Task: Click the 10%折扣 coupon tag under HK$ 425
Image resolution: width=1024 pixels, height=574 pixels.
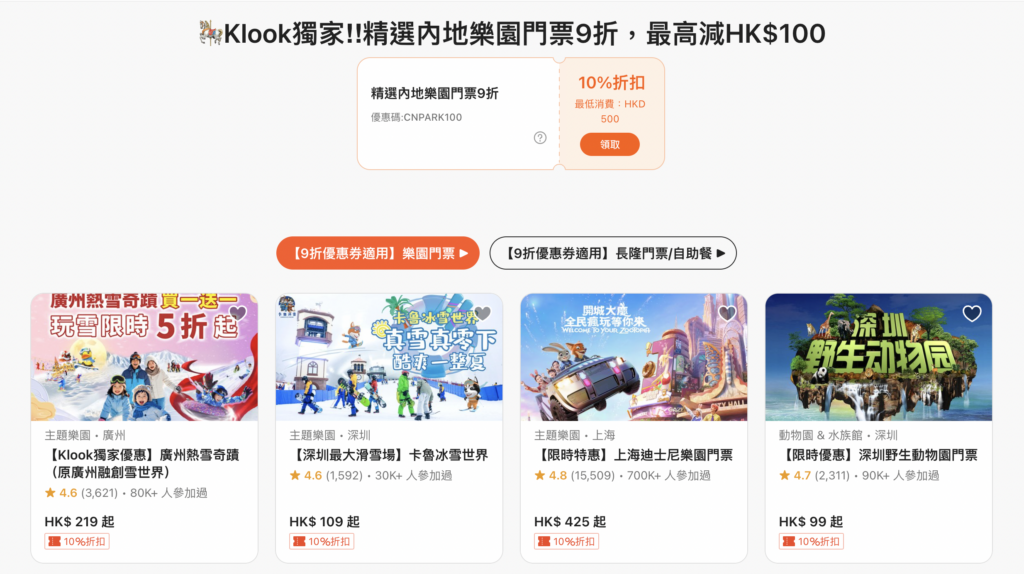Action: [567, 541]
